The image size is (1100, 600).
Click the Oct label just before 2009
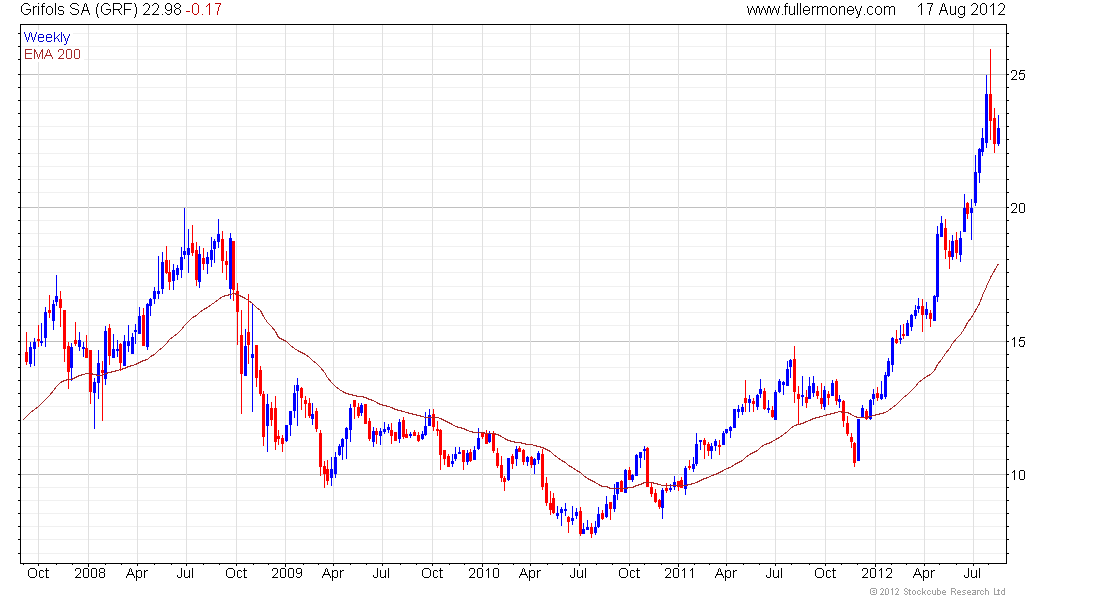tap(236, 573)
